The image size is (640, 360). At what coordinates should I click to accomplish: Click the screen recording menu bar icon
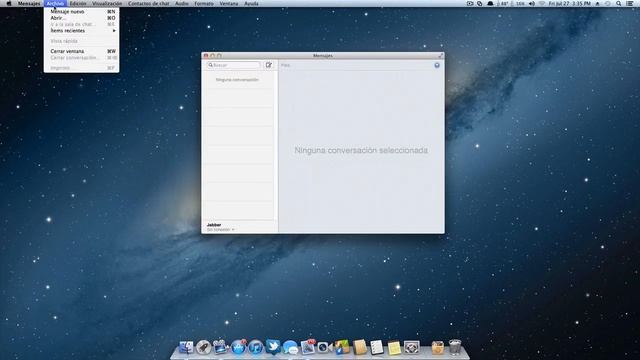point(470,3)
